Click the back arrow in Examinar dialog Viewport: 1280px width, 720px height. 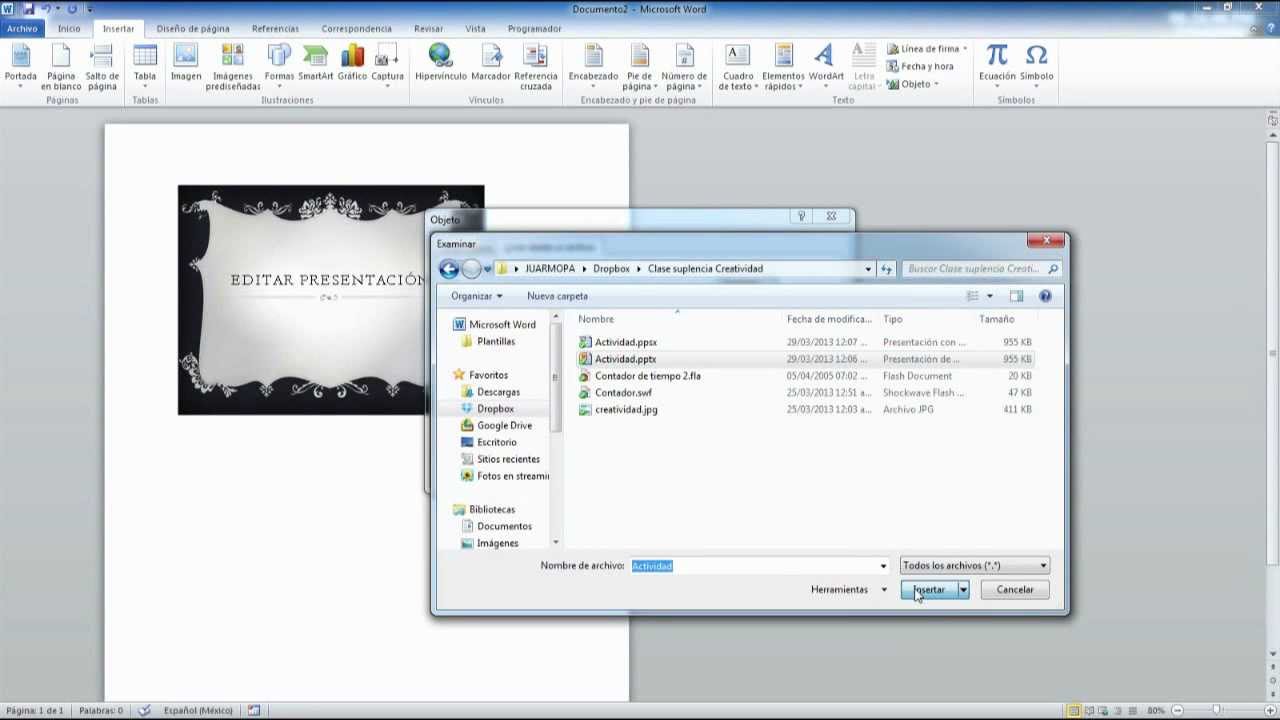coord(449,269)
